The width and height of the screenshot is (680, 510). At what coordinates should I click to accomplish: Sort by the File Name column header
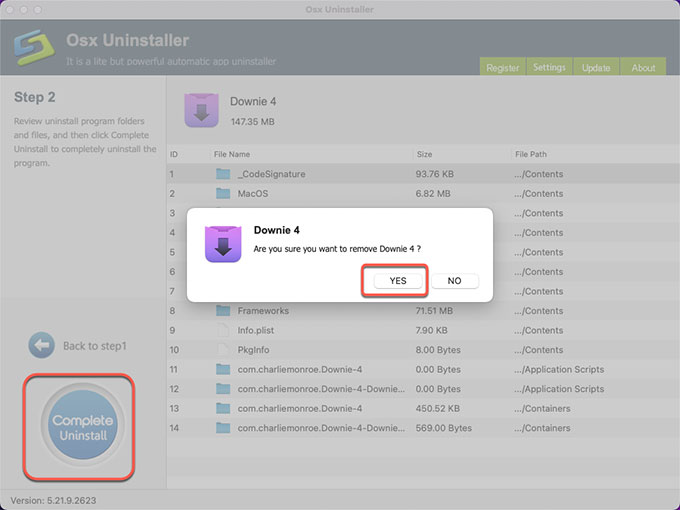232,154
